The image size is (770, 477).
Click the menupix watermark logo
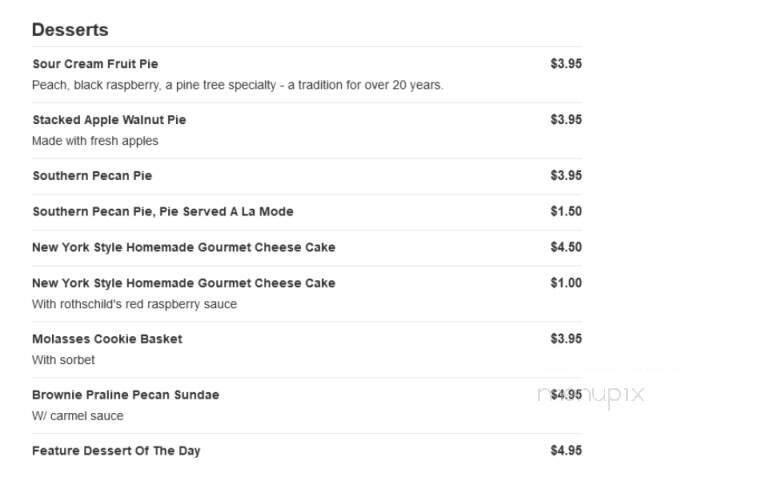coord(591,394)
